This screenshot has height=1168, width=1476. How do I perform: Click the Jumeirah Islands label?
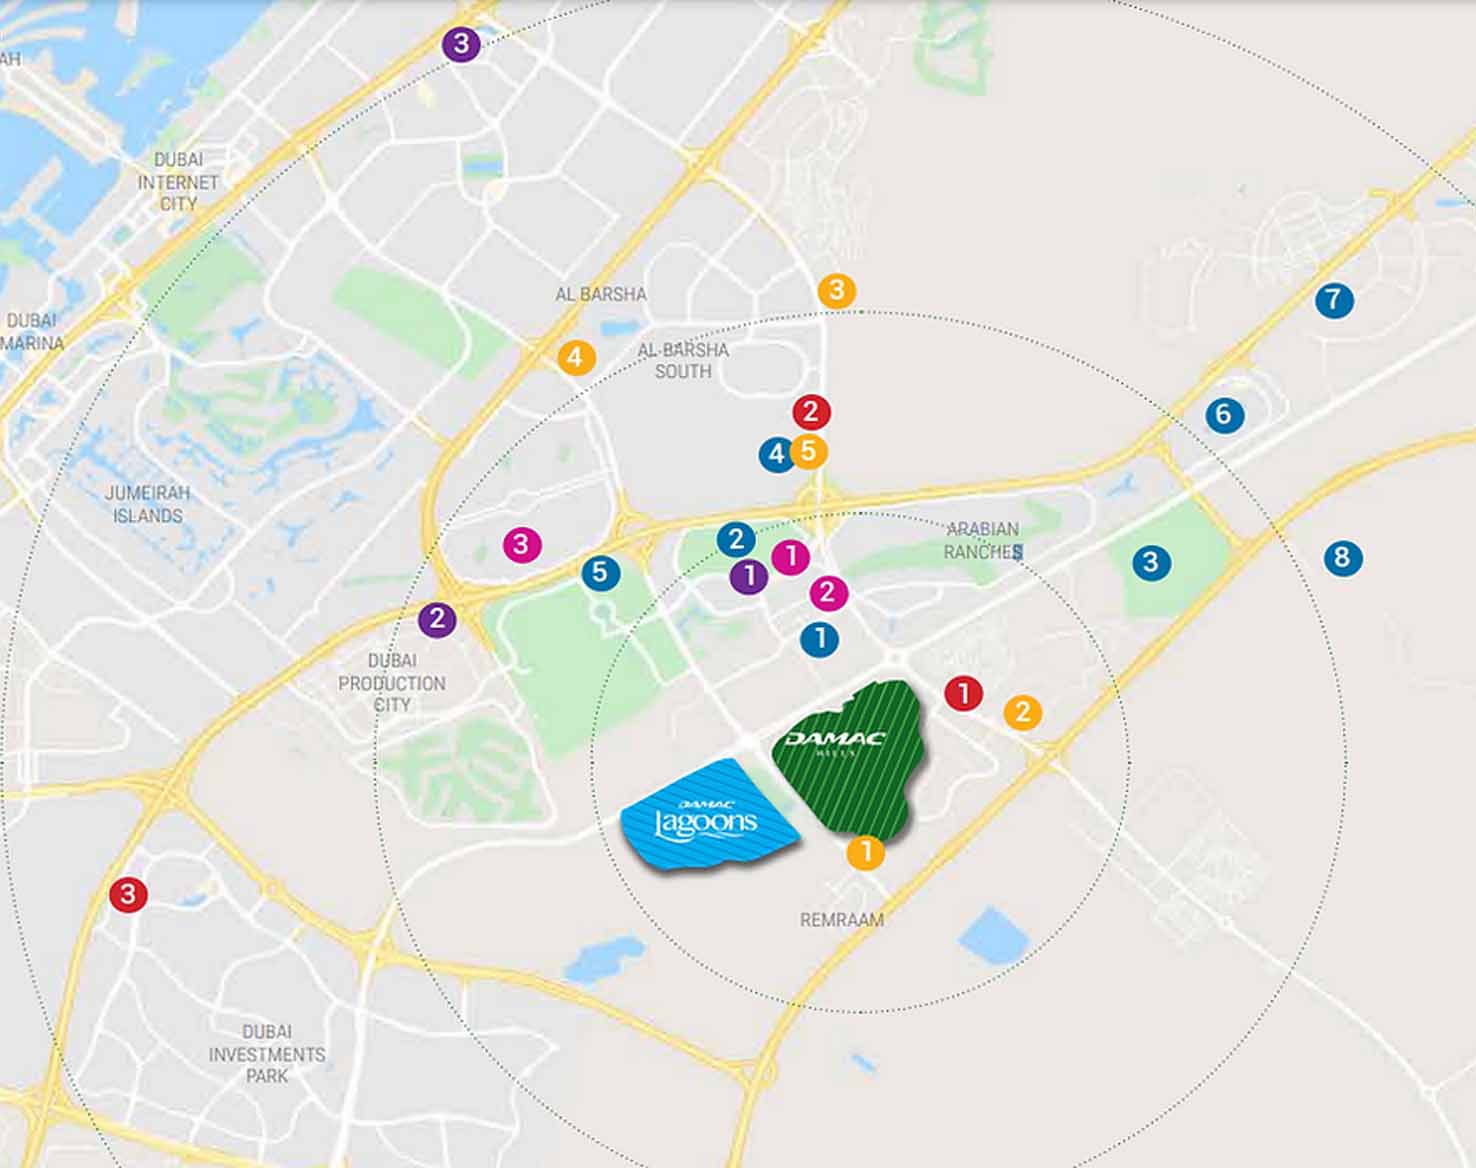(x=148, y=505)
